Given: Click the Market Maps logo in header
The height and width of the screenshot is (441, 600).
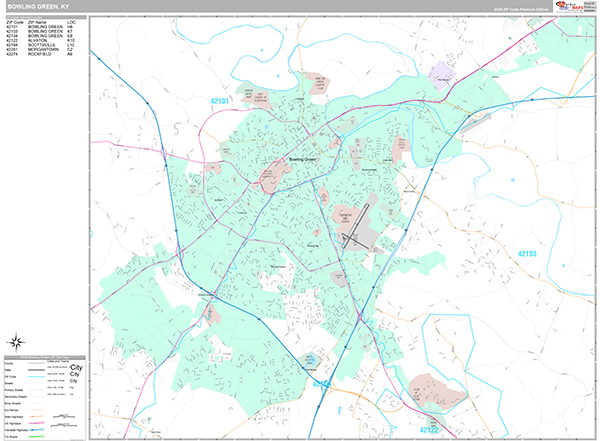Looking at the screenshot, I should click(573, 7).
